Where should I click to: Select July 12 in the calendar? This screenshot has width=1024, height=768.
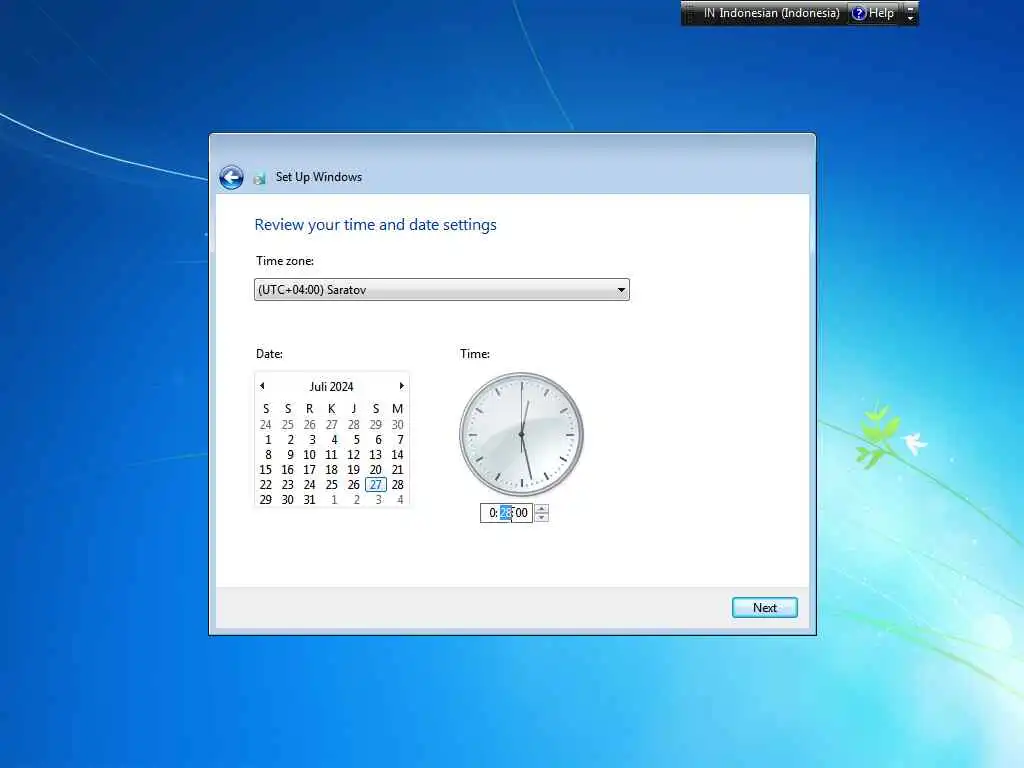tap(353, 455)
